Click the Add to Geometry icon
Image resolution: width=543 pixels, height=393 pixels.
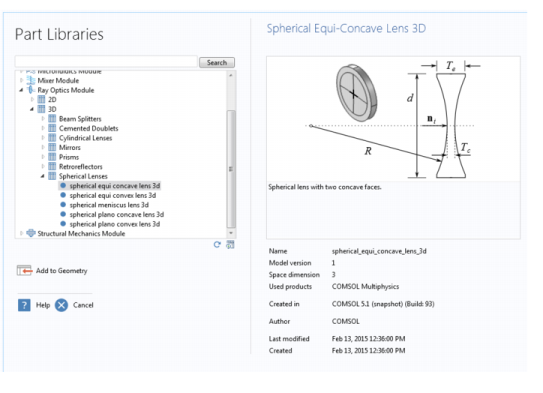pos(25,270)
